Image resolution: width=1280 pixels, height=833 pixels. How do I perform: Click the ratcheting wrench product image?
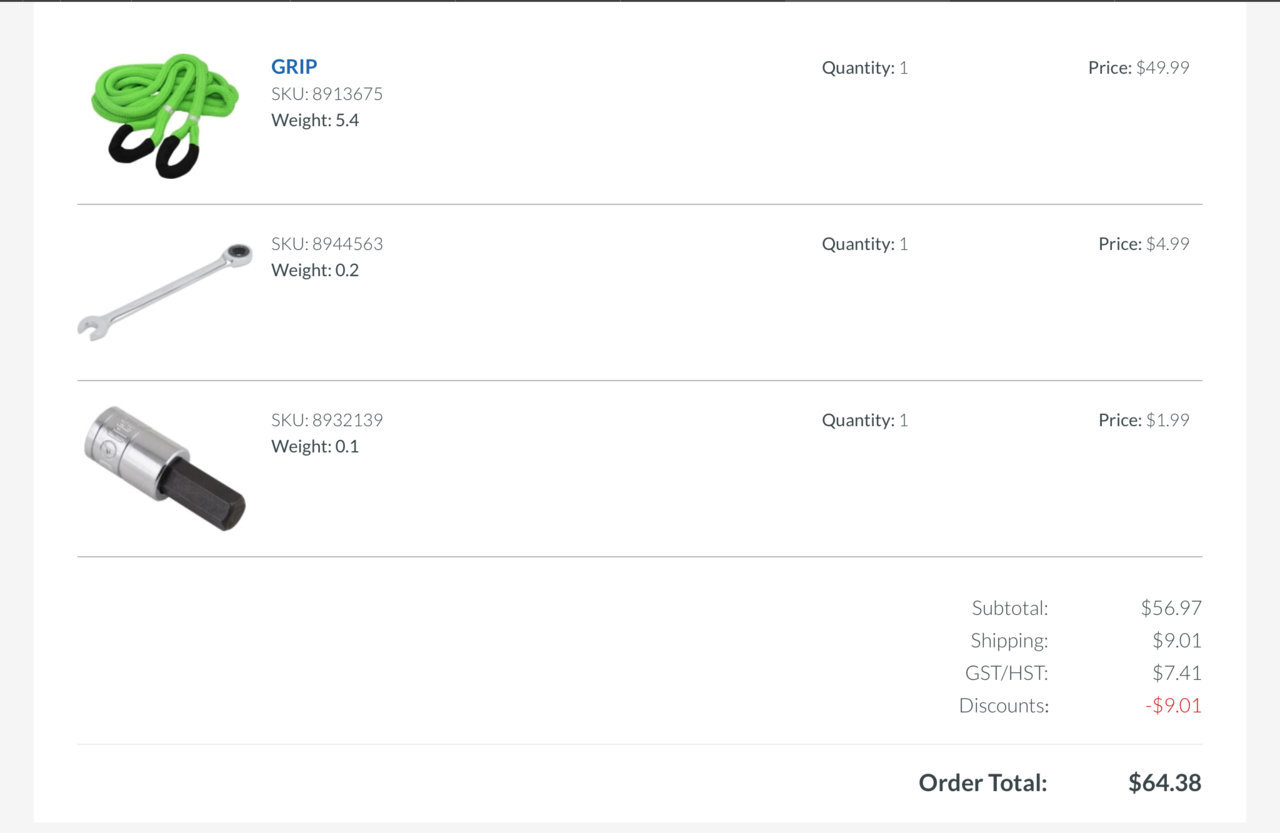pos(165,291)
